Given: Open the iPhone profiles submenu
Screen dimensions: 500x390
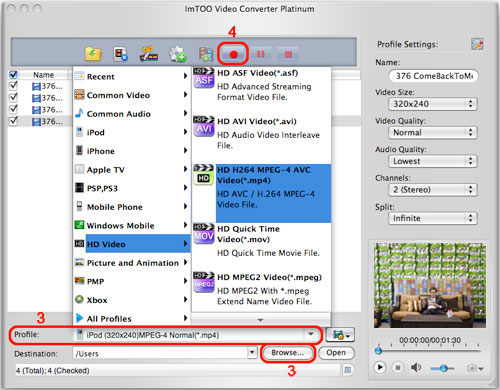Looking at the screenshot, I should coord(132,151).
